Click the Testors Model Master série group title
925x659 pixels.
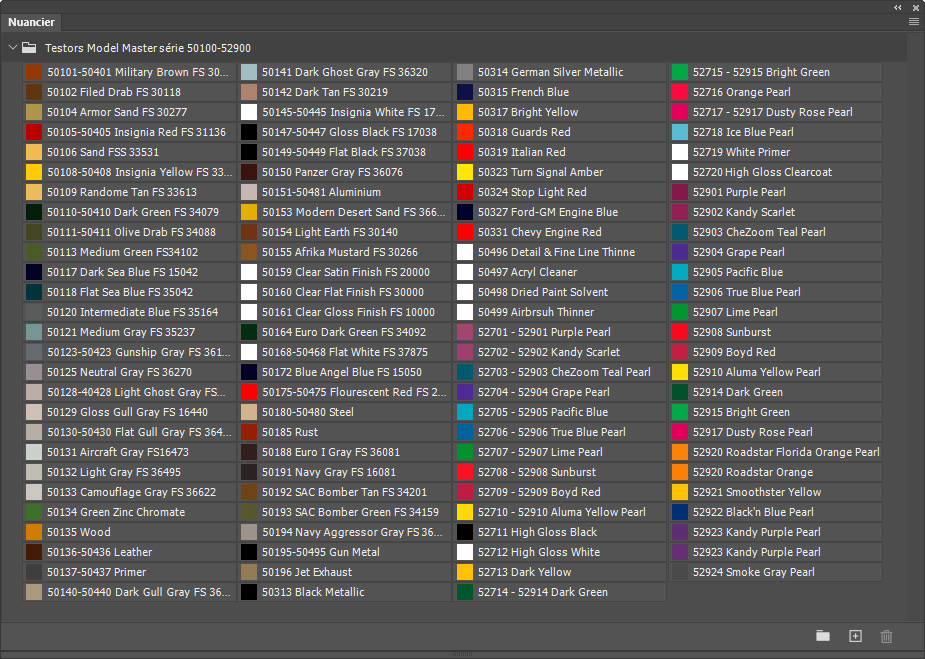148,48
